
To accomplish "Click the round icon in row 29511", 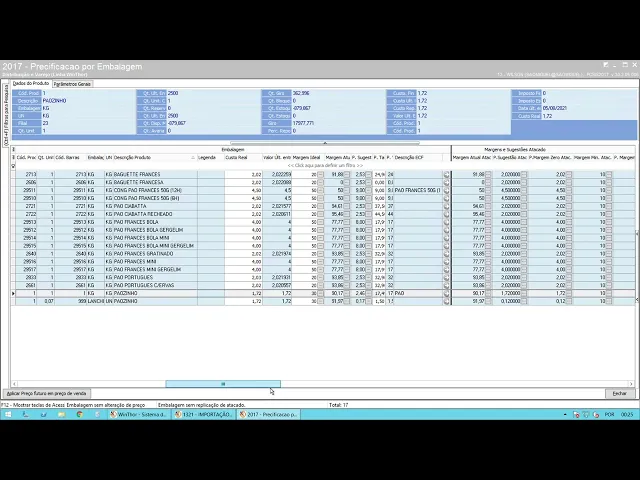I will click(447, 190).
